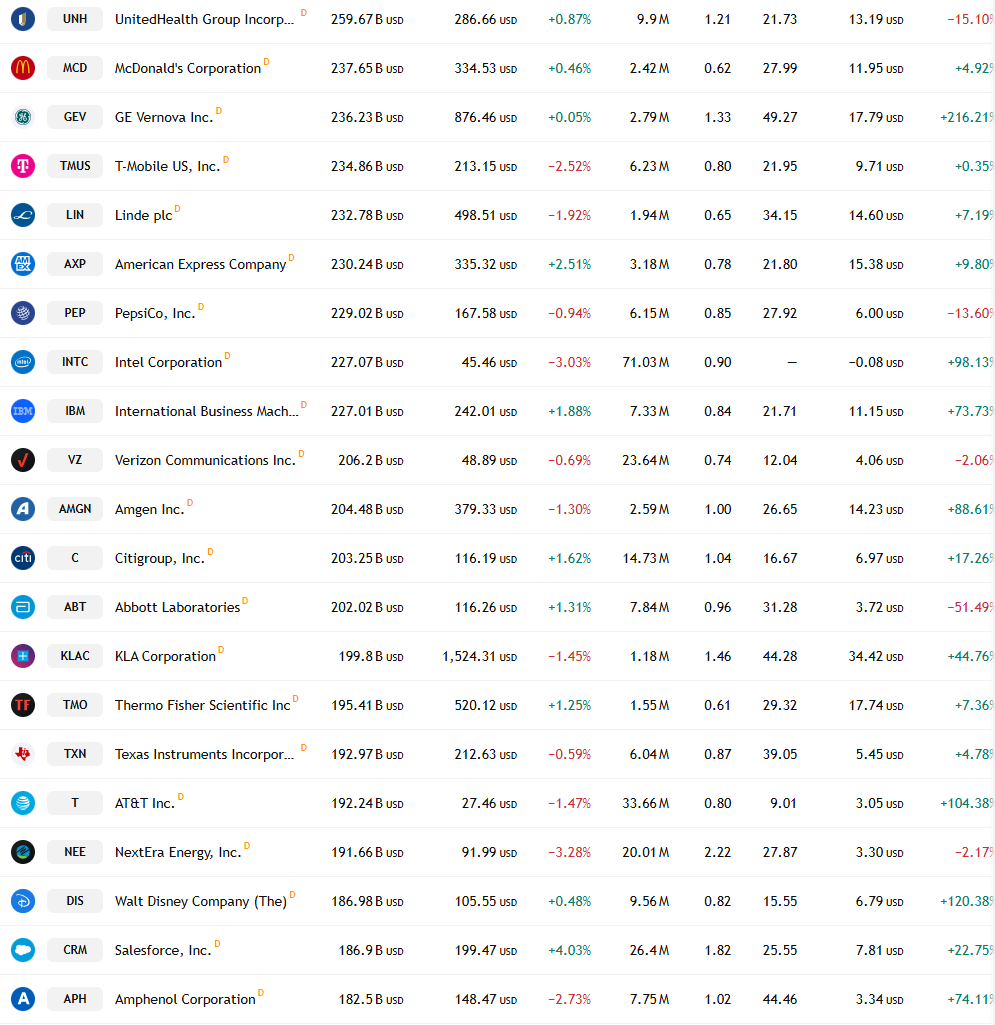The width and height of the screenshot is (995, 1025).
Task: Click Intel change −3.03%
Action: point(569,363)
